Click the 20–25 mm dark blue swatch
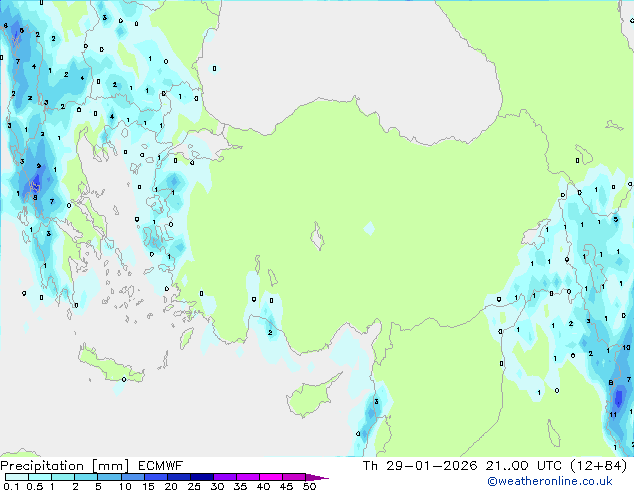The image size is (634, 490). point(179,477)
